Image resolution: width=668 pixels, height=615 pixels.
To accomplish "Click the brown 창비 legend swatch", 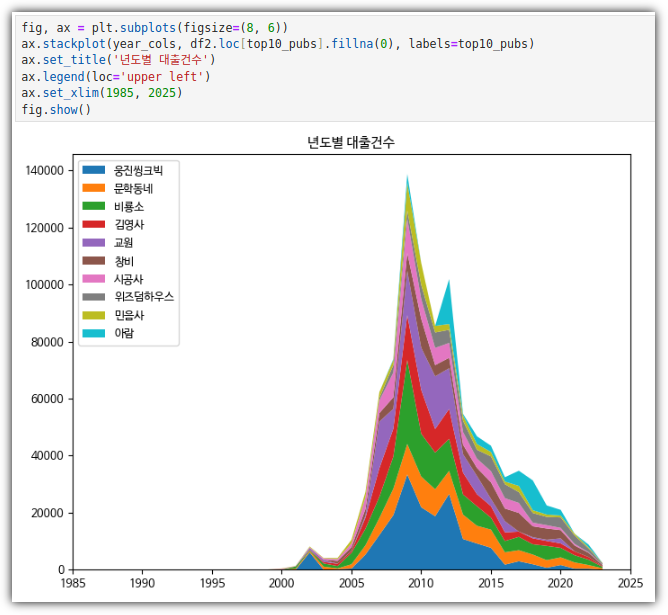I will (x=94, y=261).
